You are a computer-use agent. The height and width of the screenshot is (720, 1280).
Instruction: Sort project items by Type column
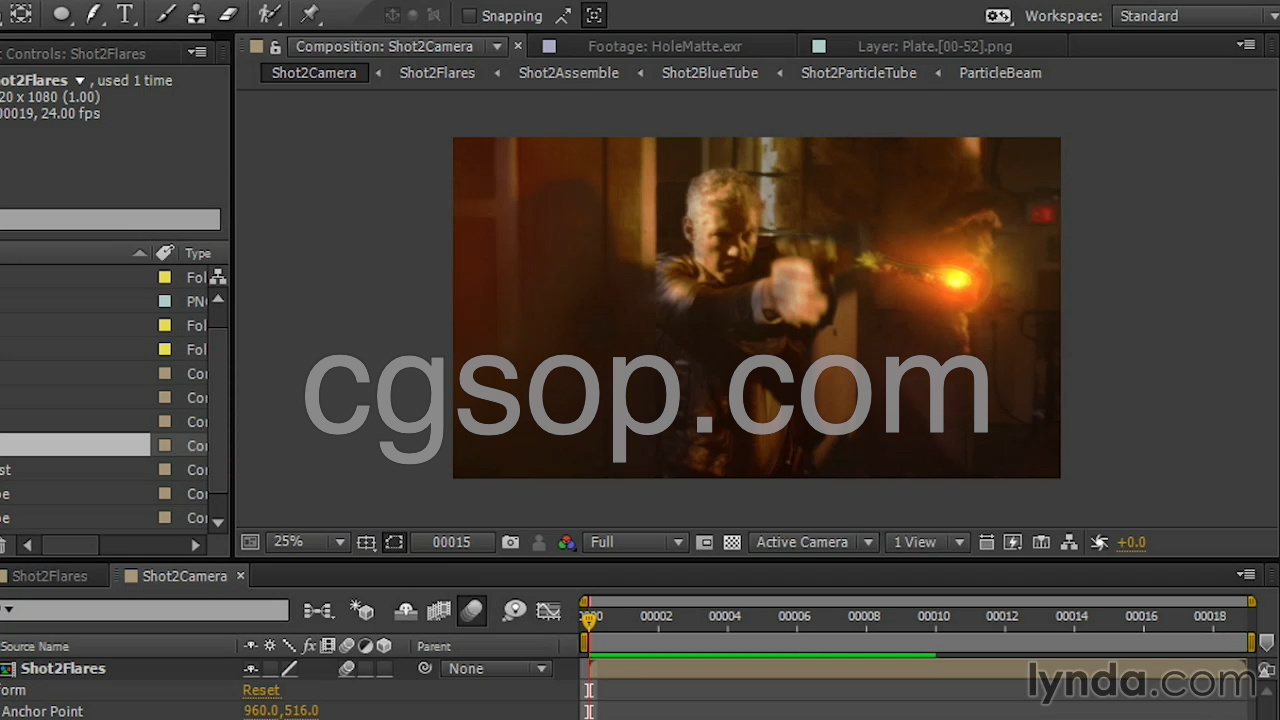click(198, 254)
